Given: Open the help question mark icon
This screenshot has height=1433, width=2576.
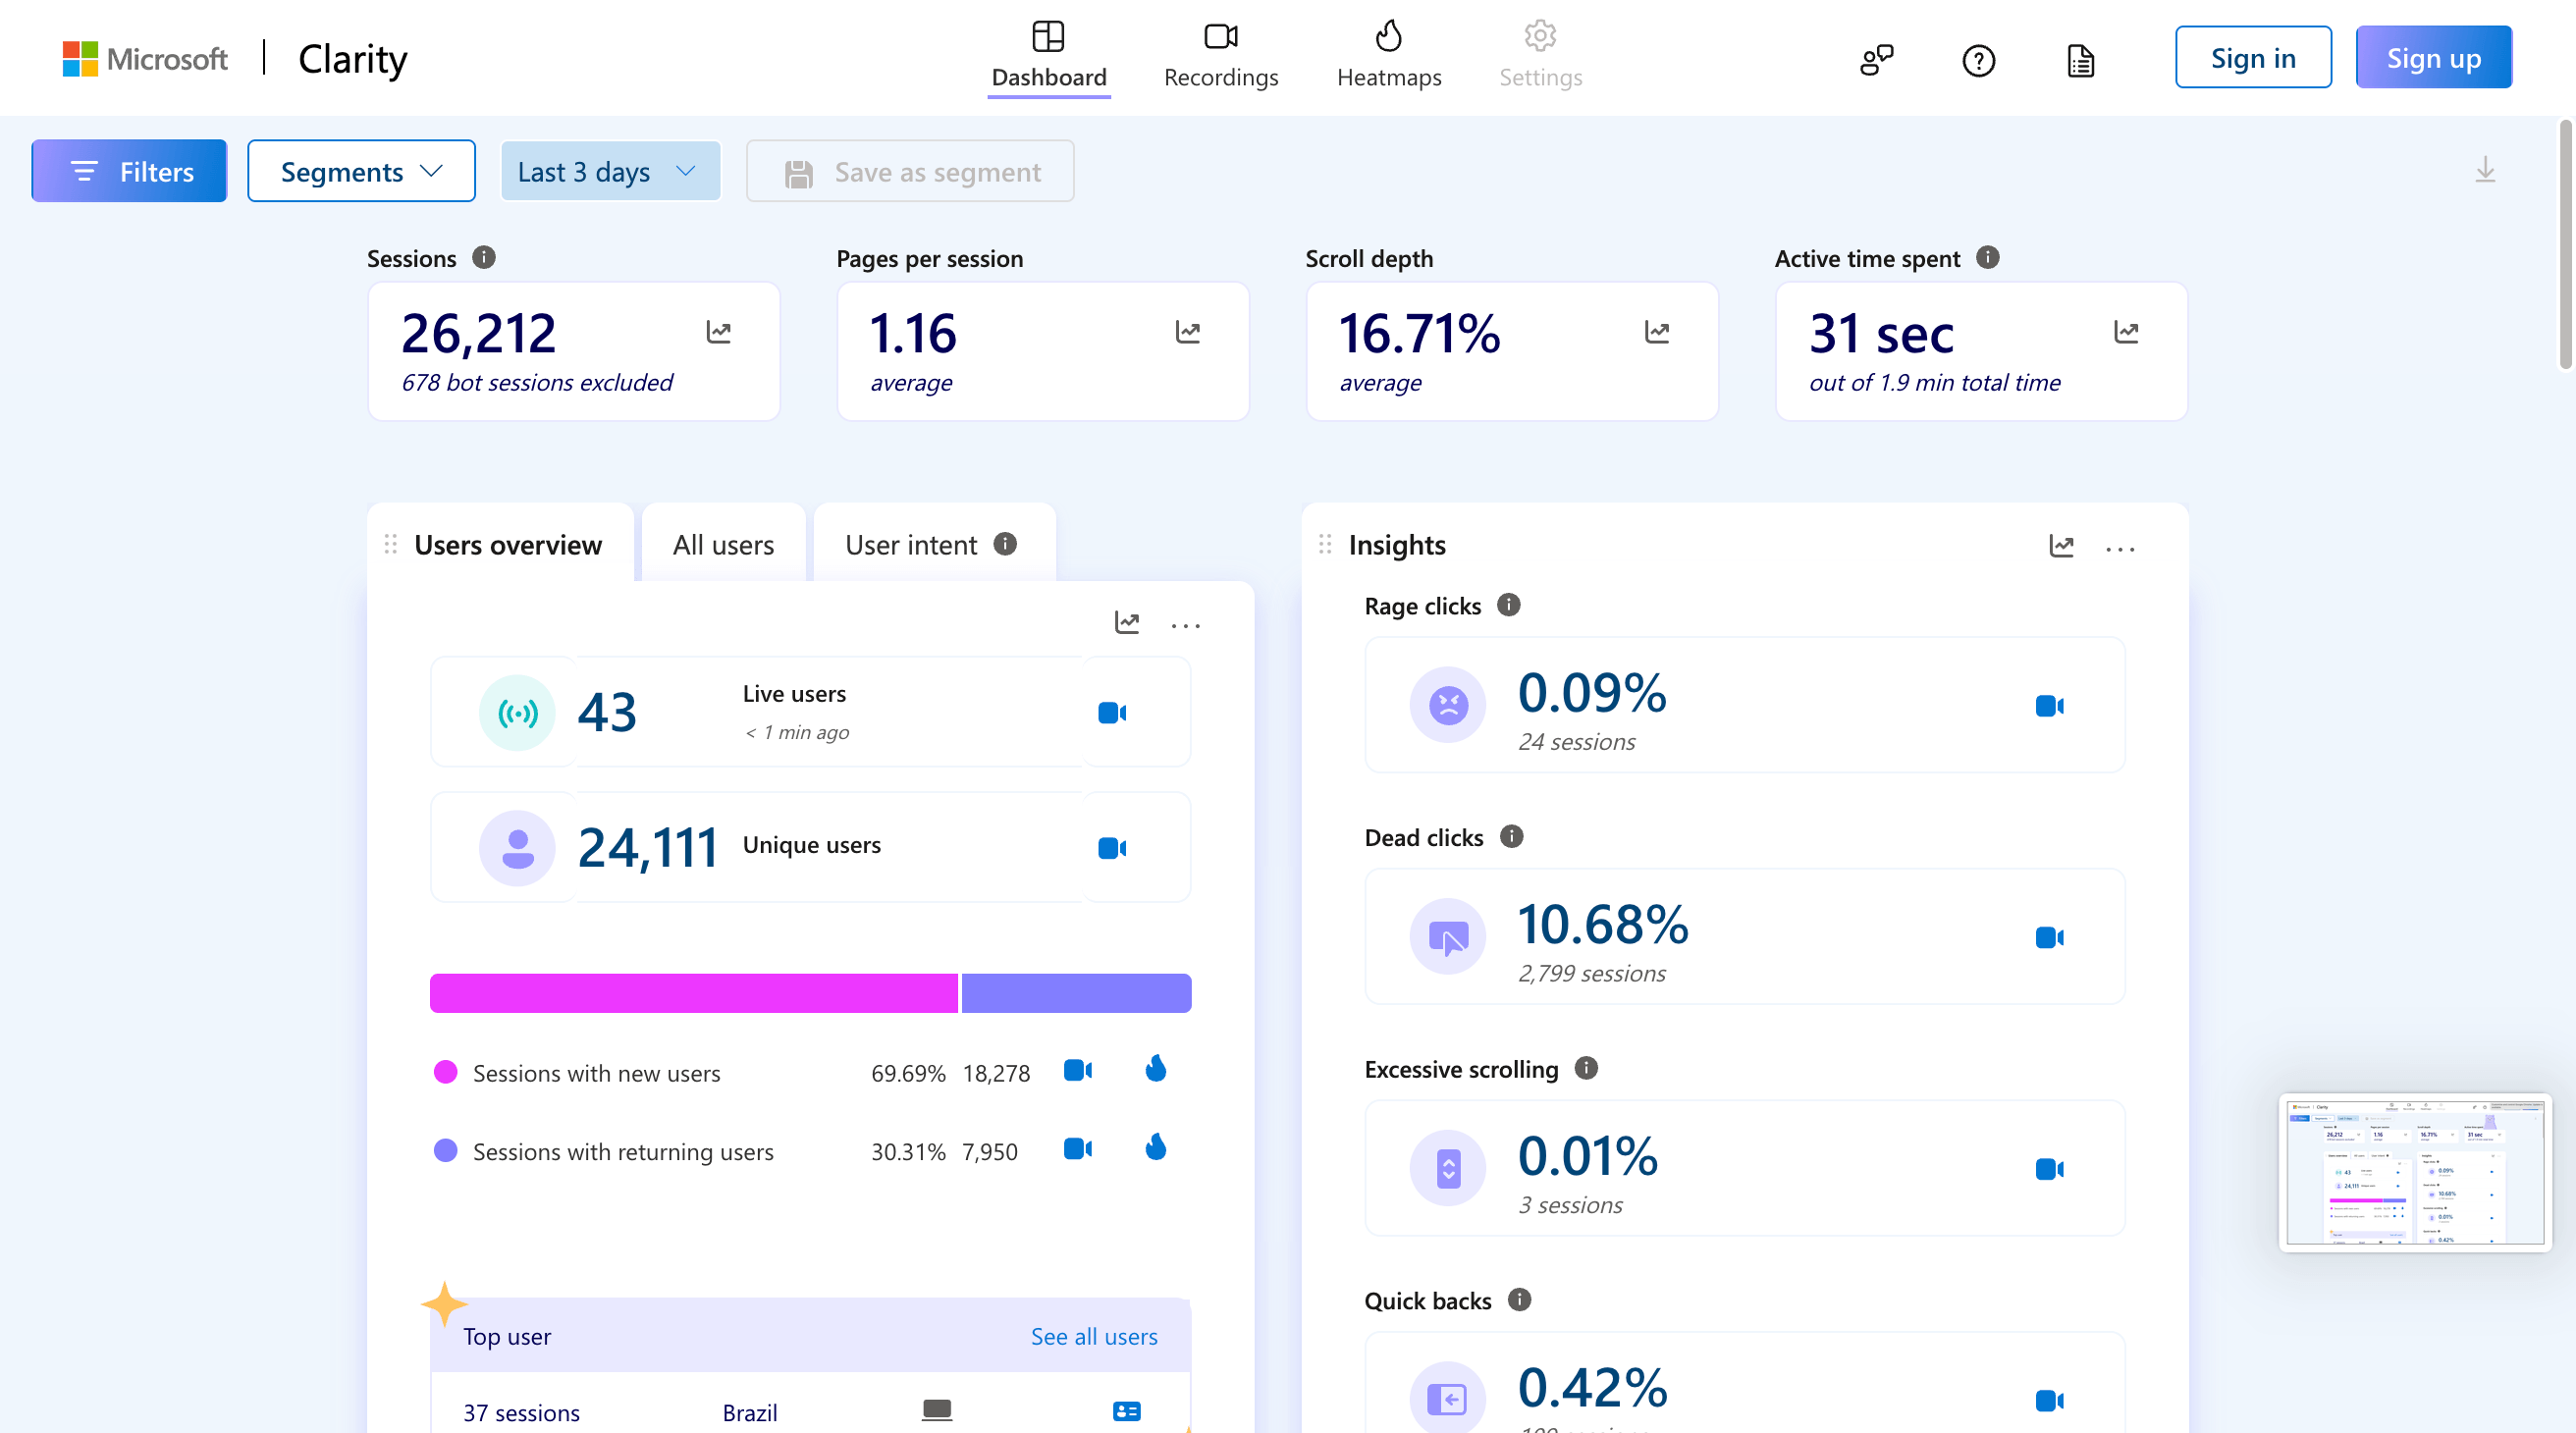Looking at the screenshot, I should [x=1978, y=60].
